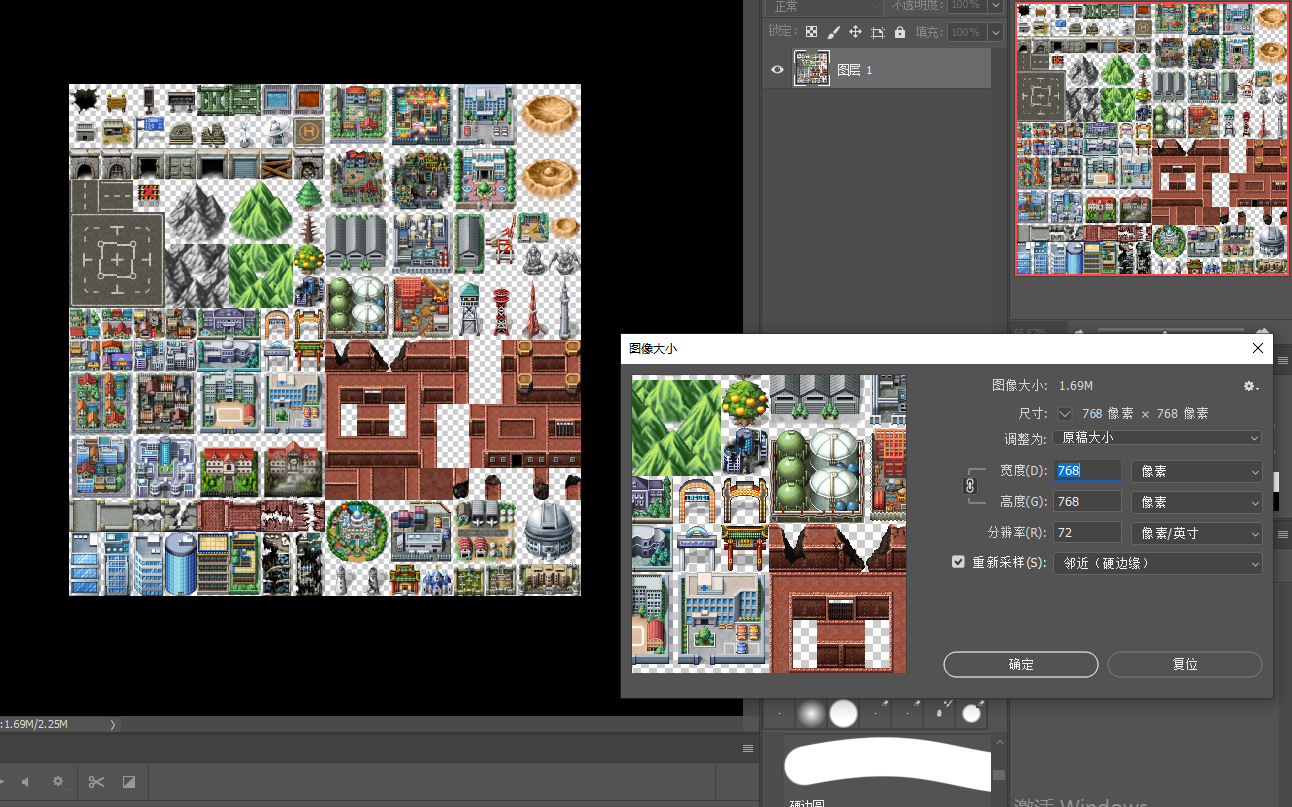The height and width of the screenshot is (807, 1292).
Task: Select the soft round brush preset
Action: click(x=811, y=713)
